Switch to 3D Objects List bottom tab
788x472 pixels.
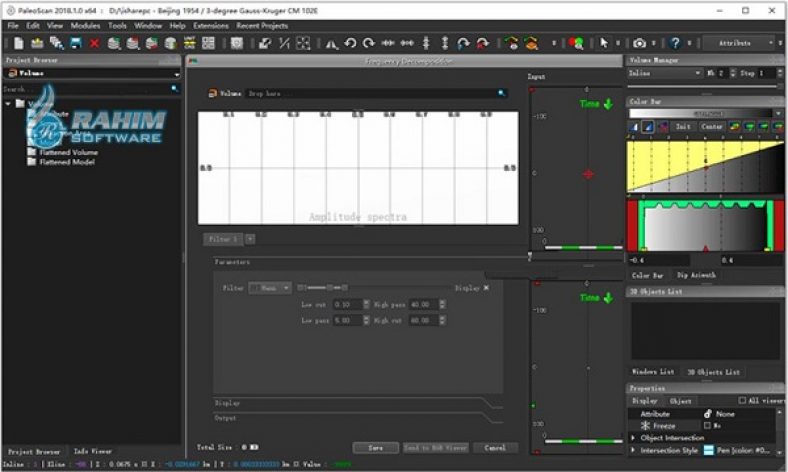[x=713, y=372]
